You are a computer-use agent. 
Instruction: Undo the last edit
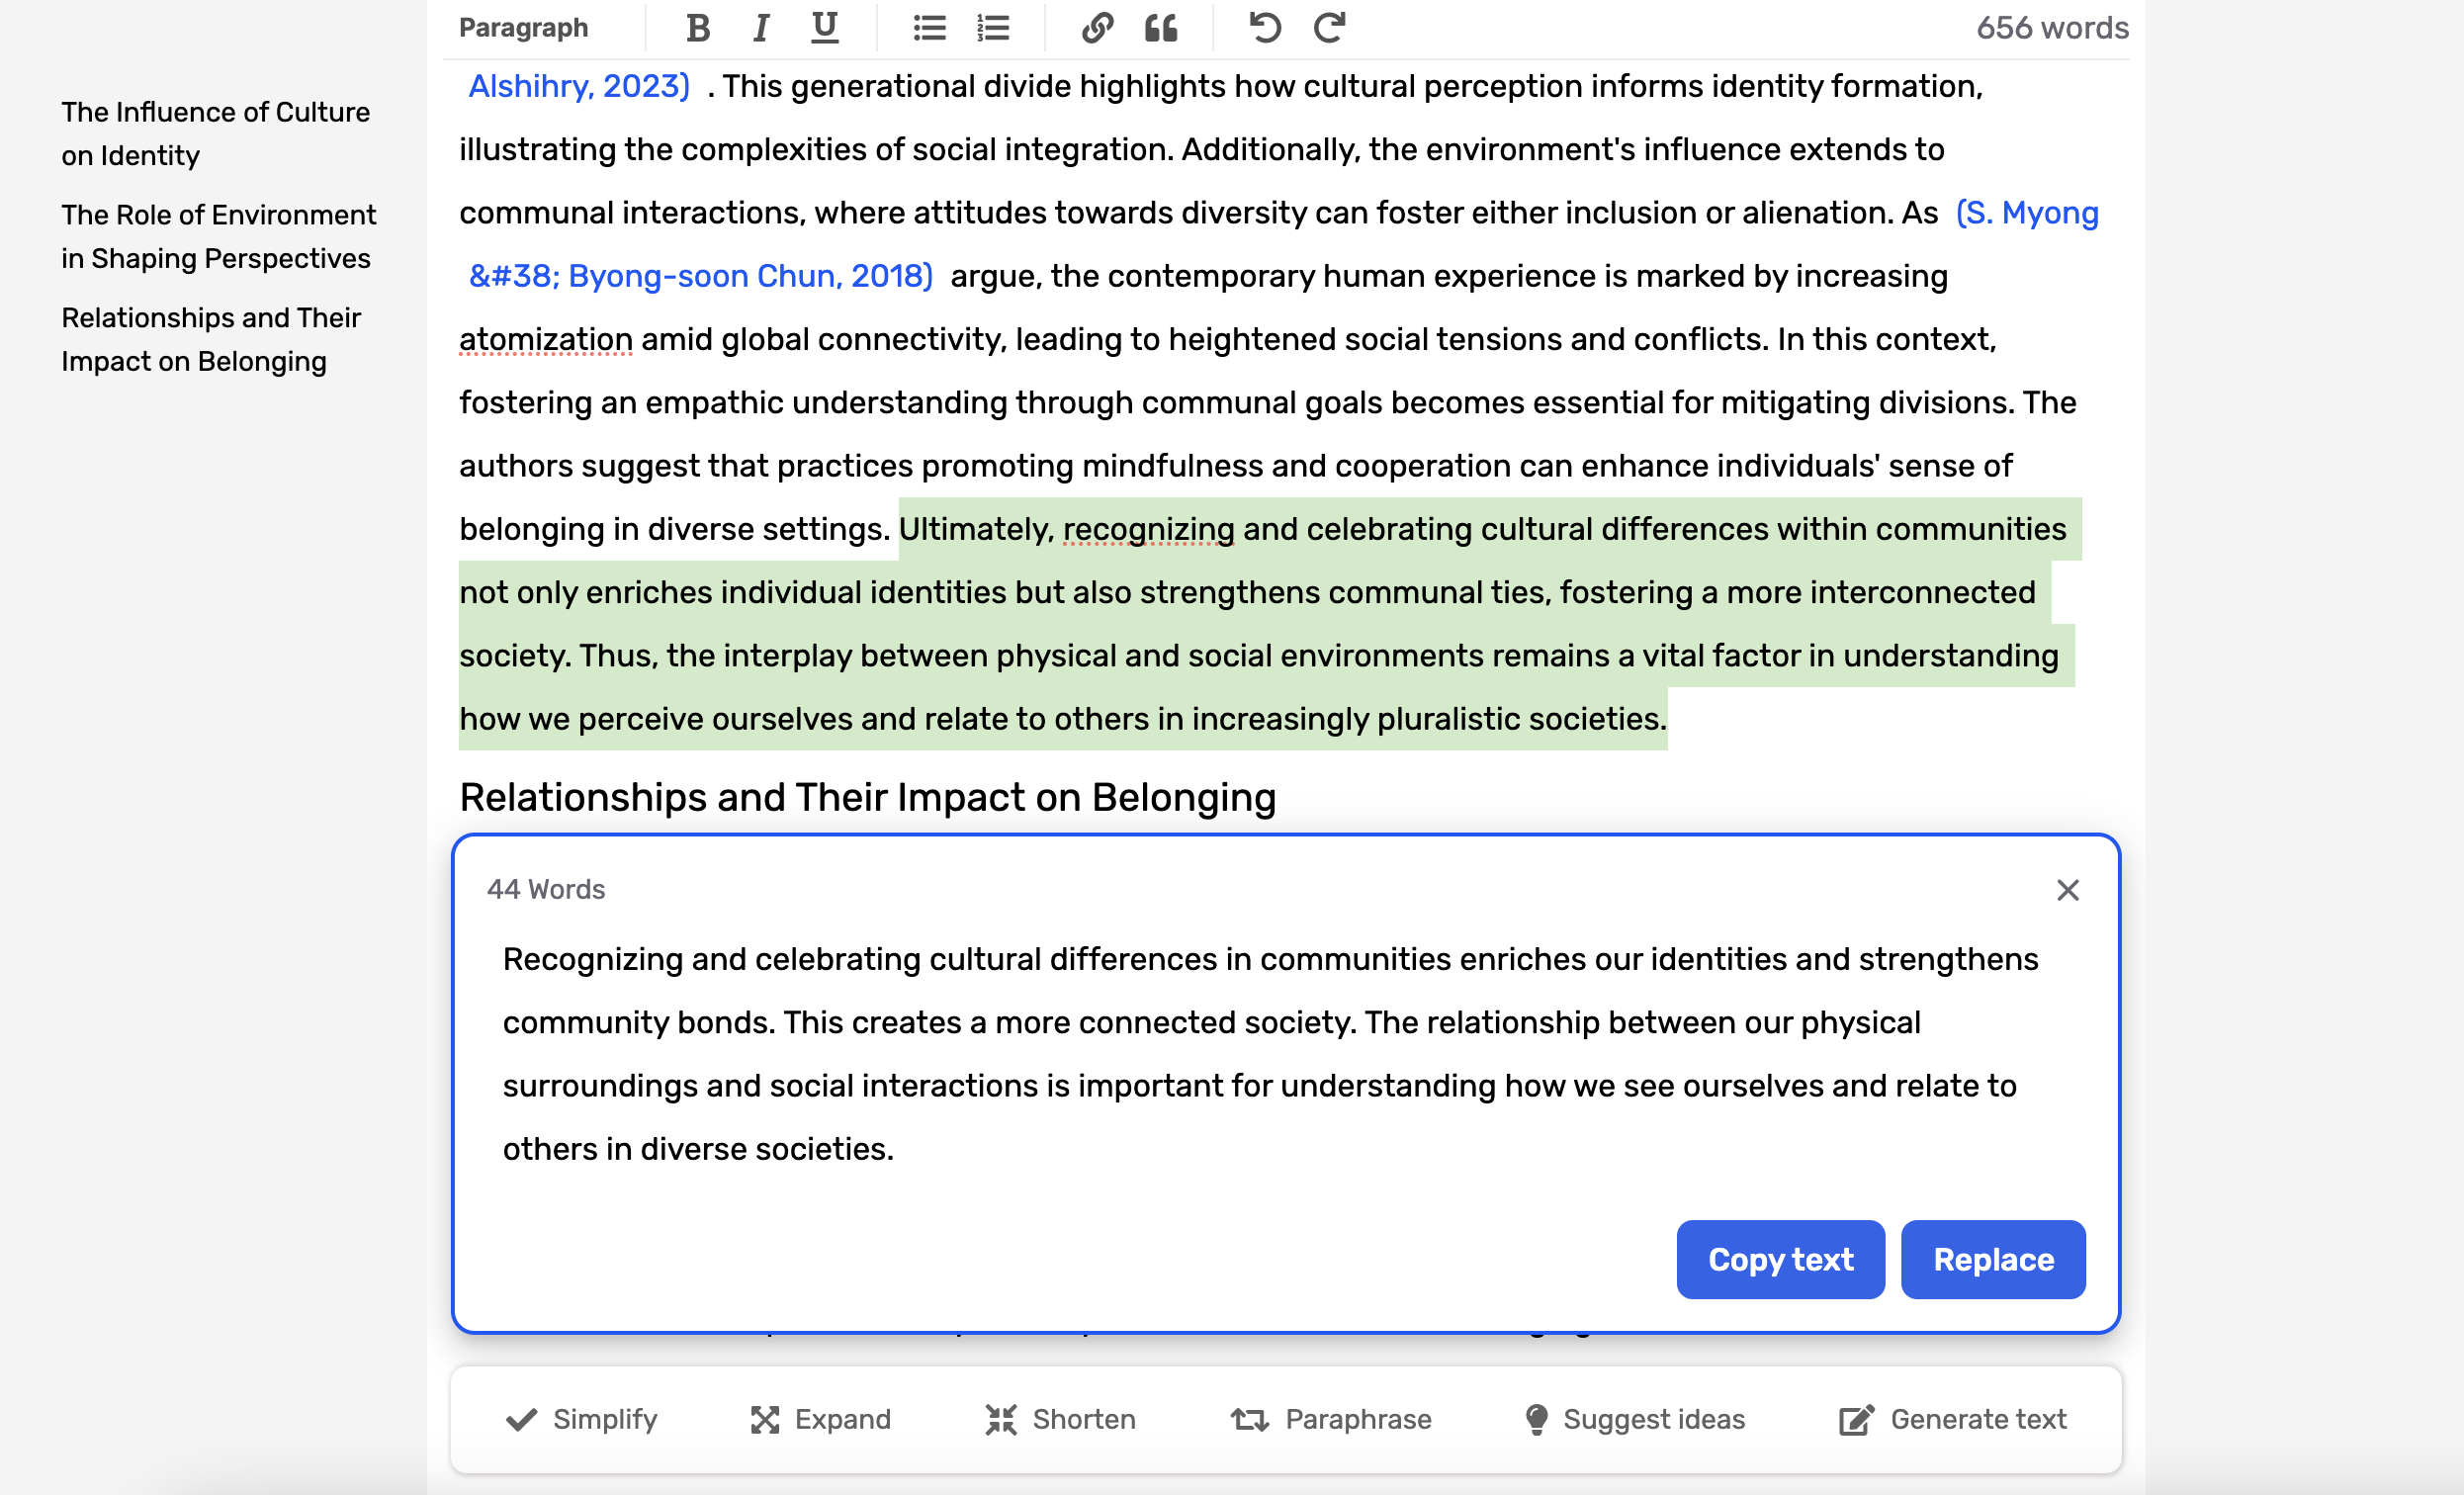point(1265,28)
